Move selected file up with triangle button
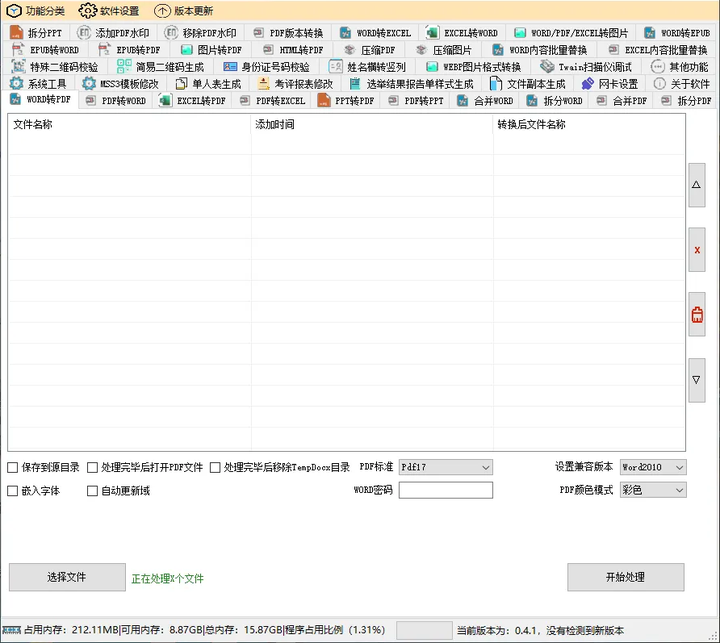720x643 pixels. tap(697, 185)
